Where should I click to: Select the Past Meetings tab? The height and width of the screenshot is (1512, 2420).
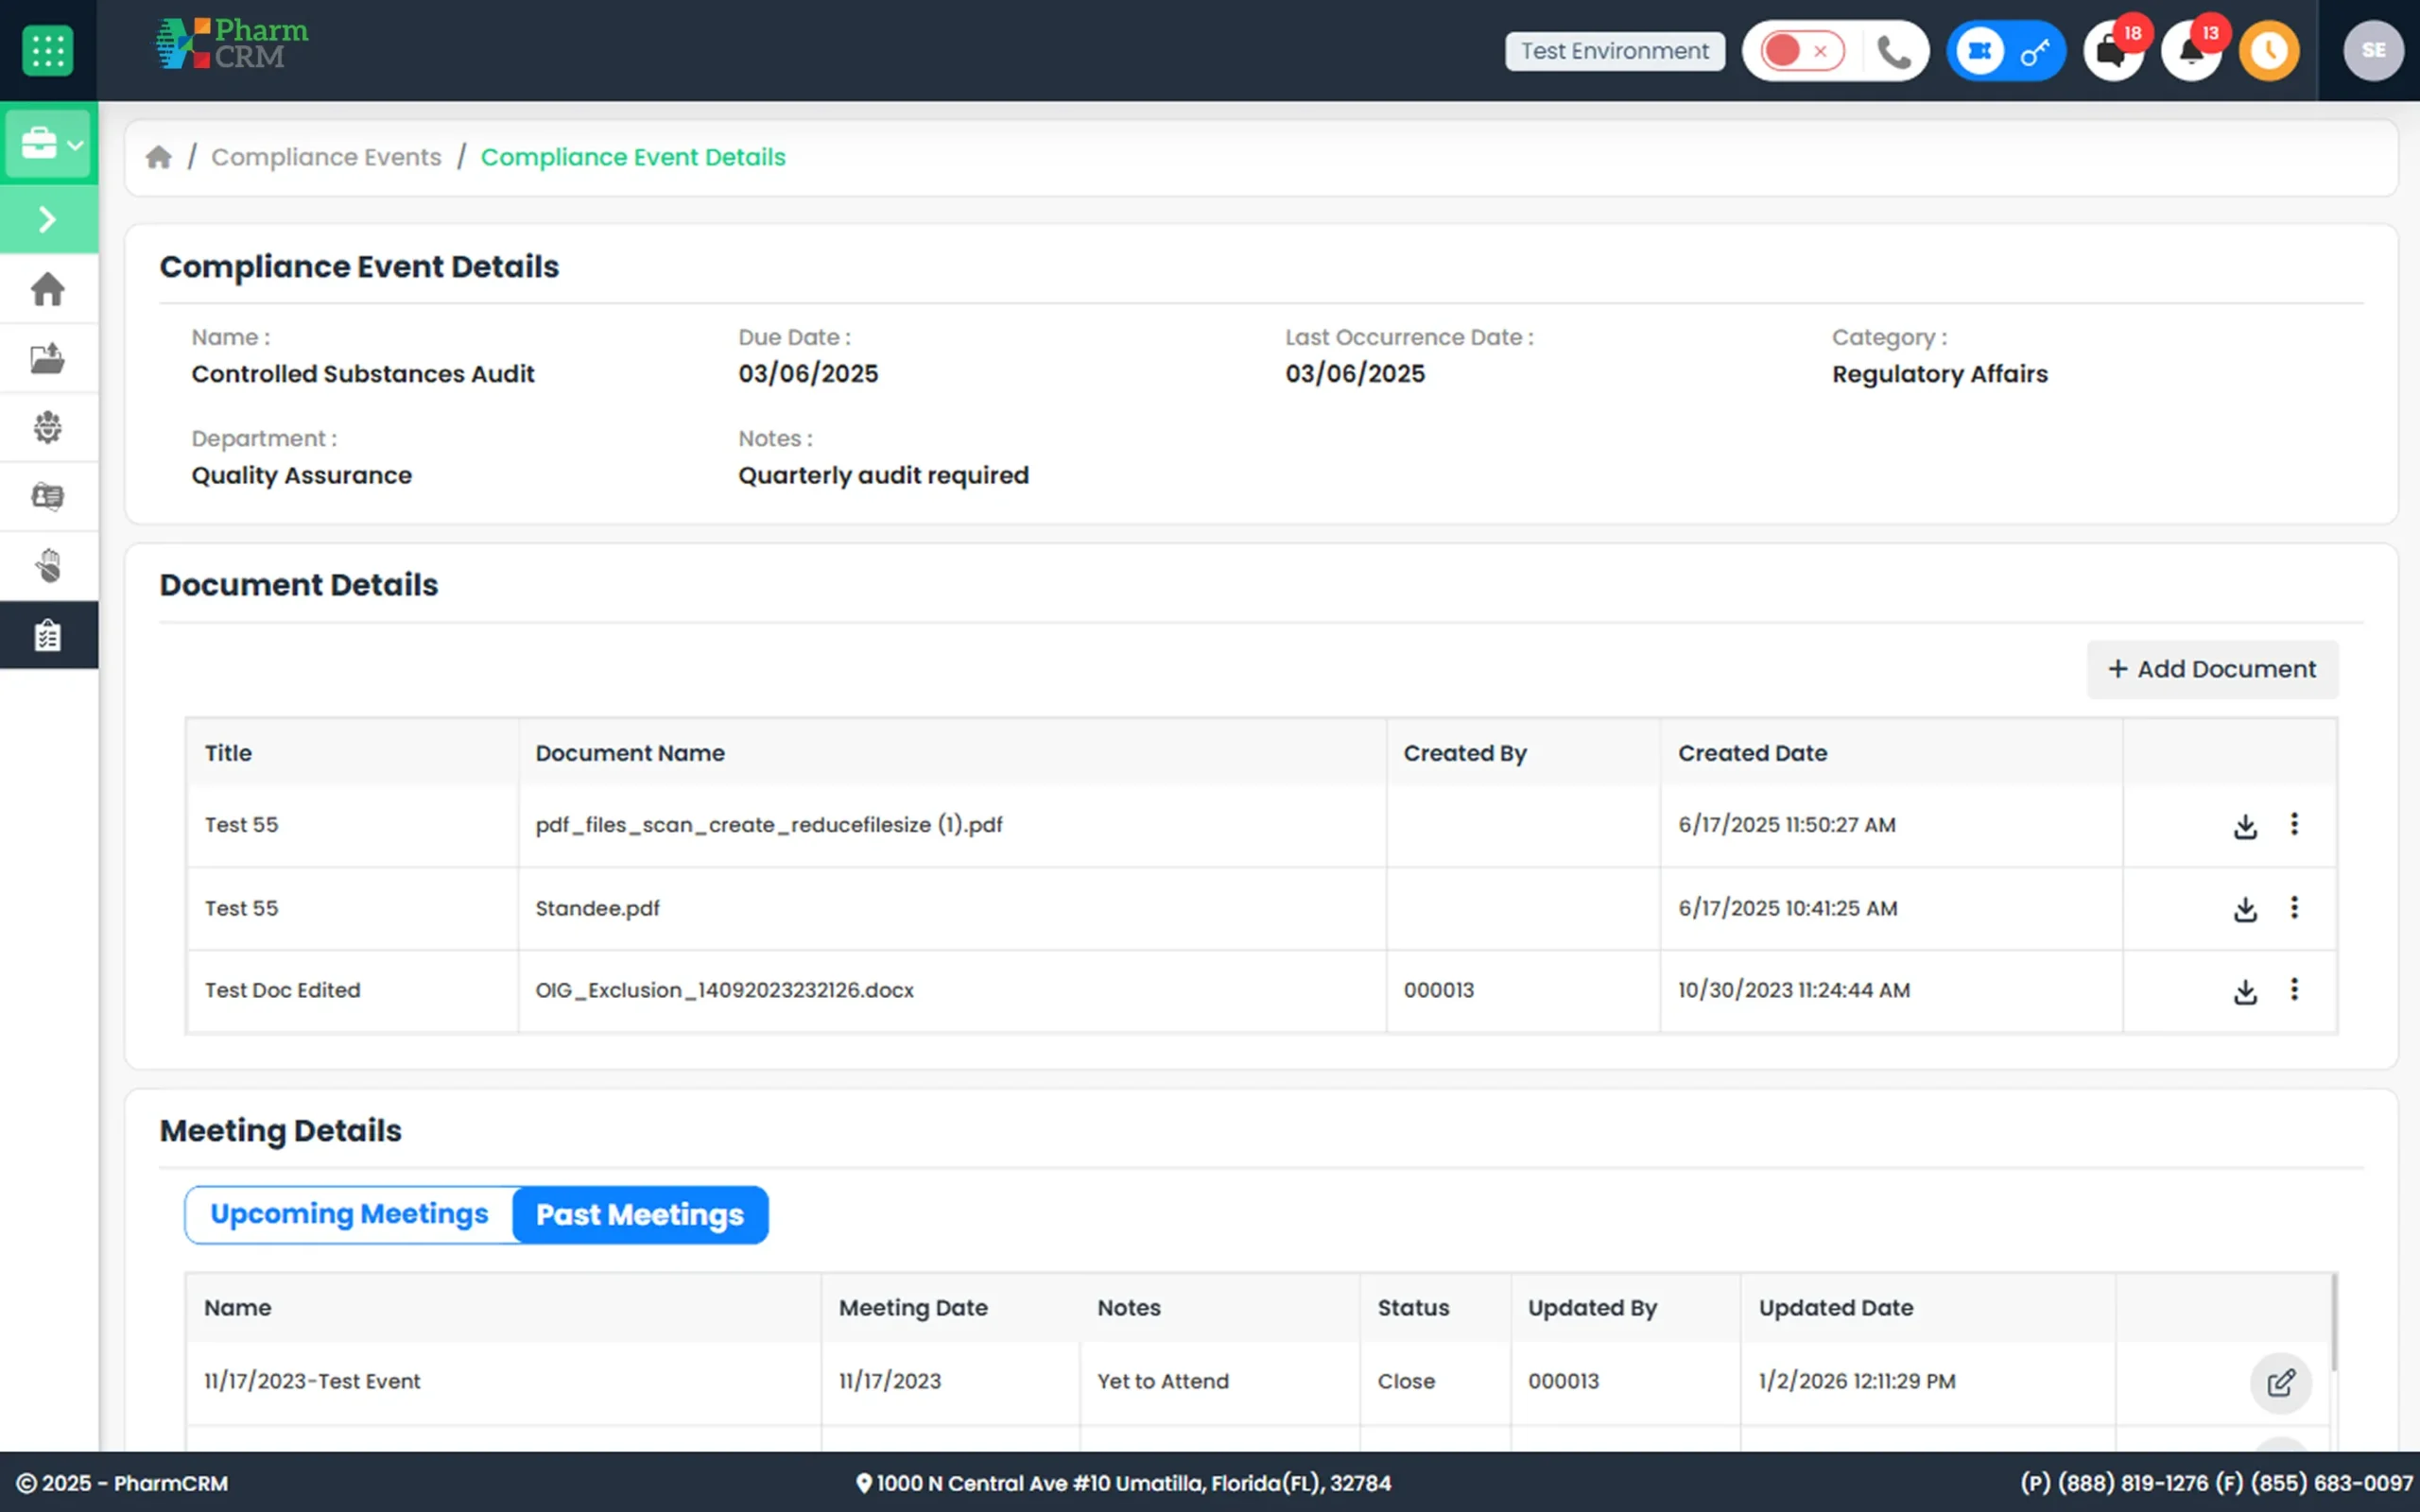(x=640, y=1215)
